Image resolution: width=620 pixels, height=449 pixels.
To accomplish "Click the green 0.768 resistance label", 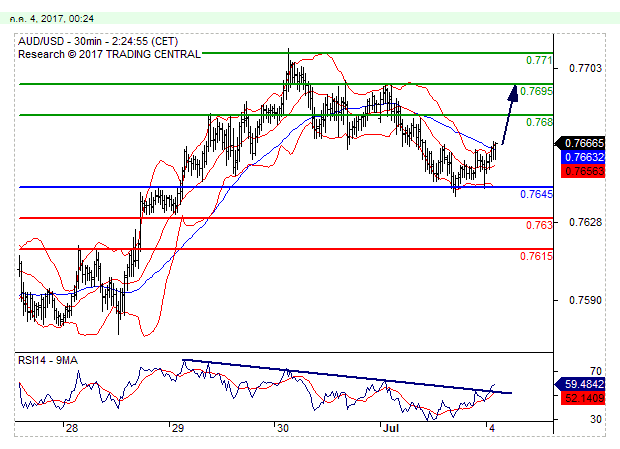I will click(539, 122).
